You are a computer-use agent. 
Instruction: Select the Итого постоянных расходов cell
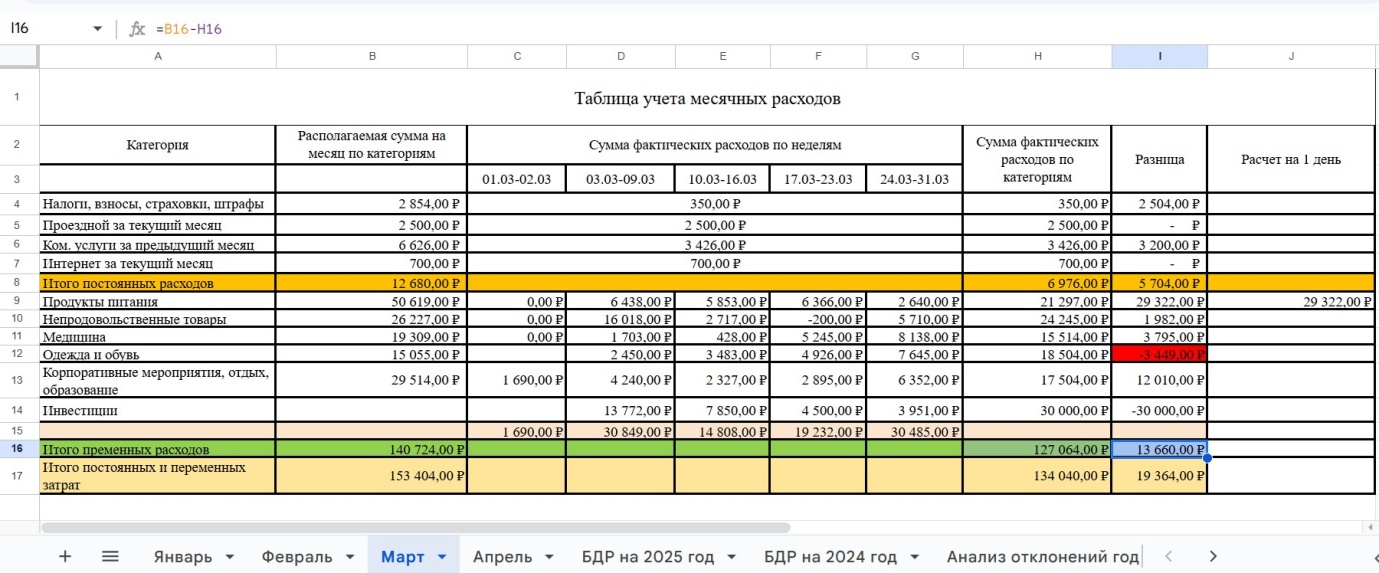(157, 283)
